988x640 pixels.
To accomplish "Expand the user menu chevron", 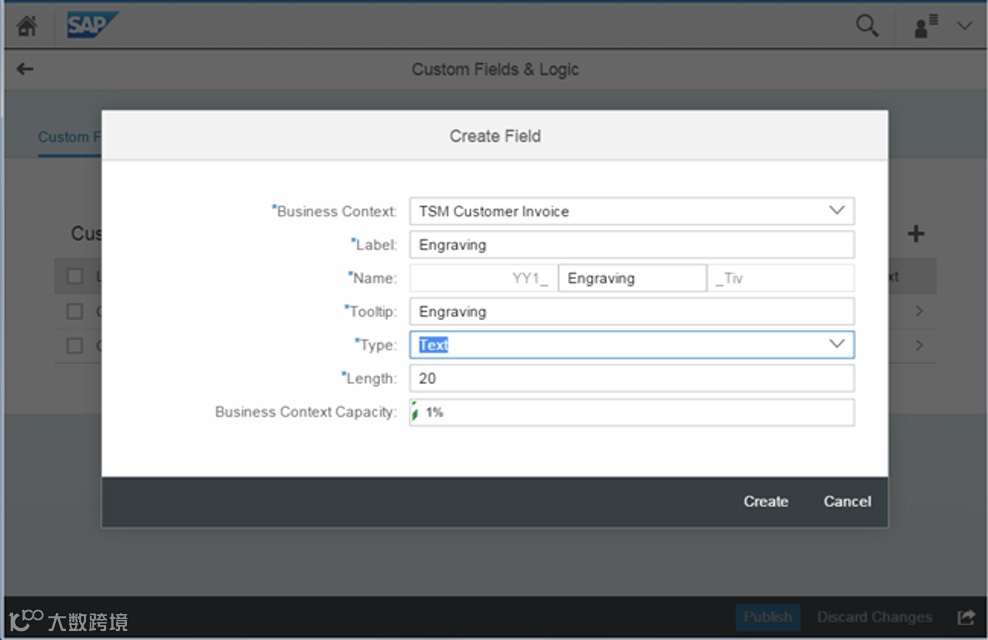I will tap(964, 27).
